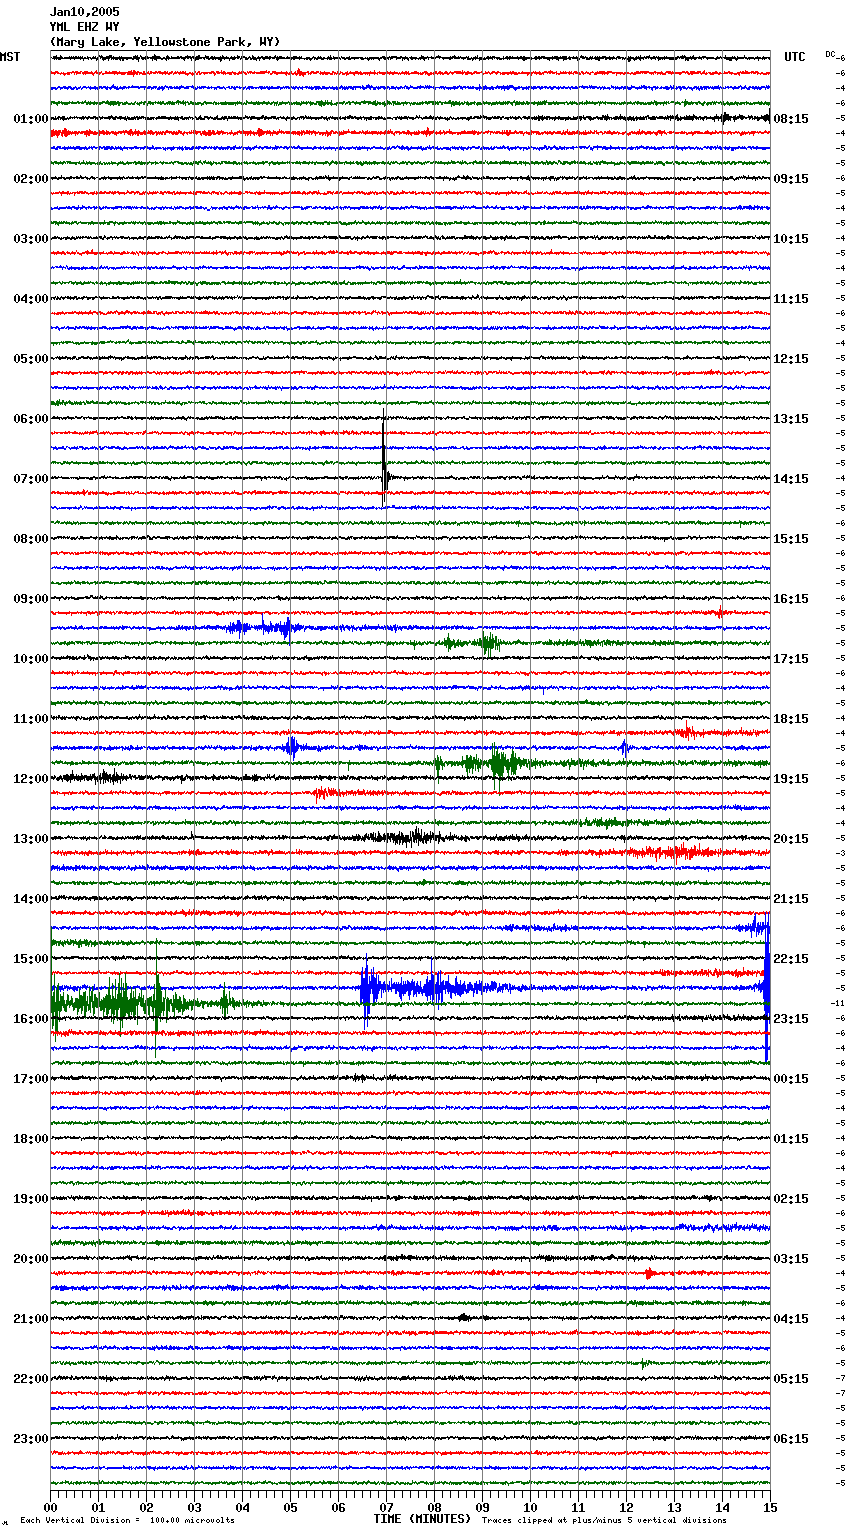
Task: Select the 20:00 MST time label
Action: [x=31, y=1259]
